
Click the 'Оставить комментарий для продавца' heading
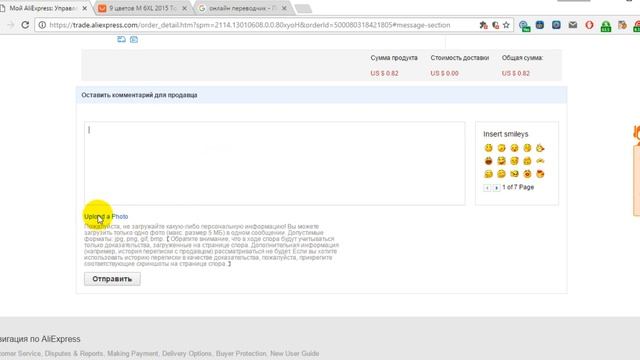139,95
